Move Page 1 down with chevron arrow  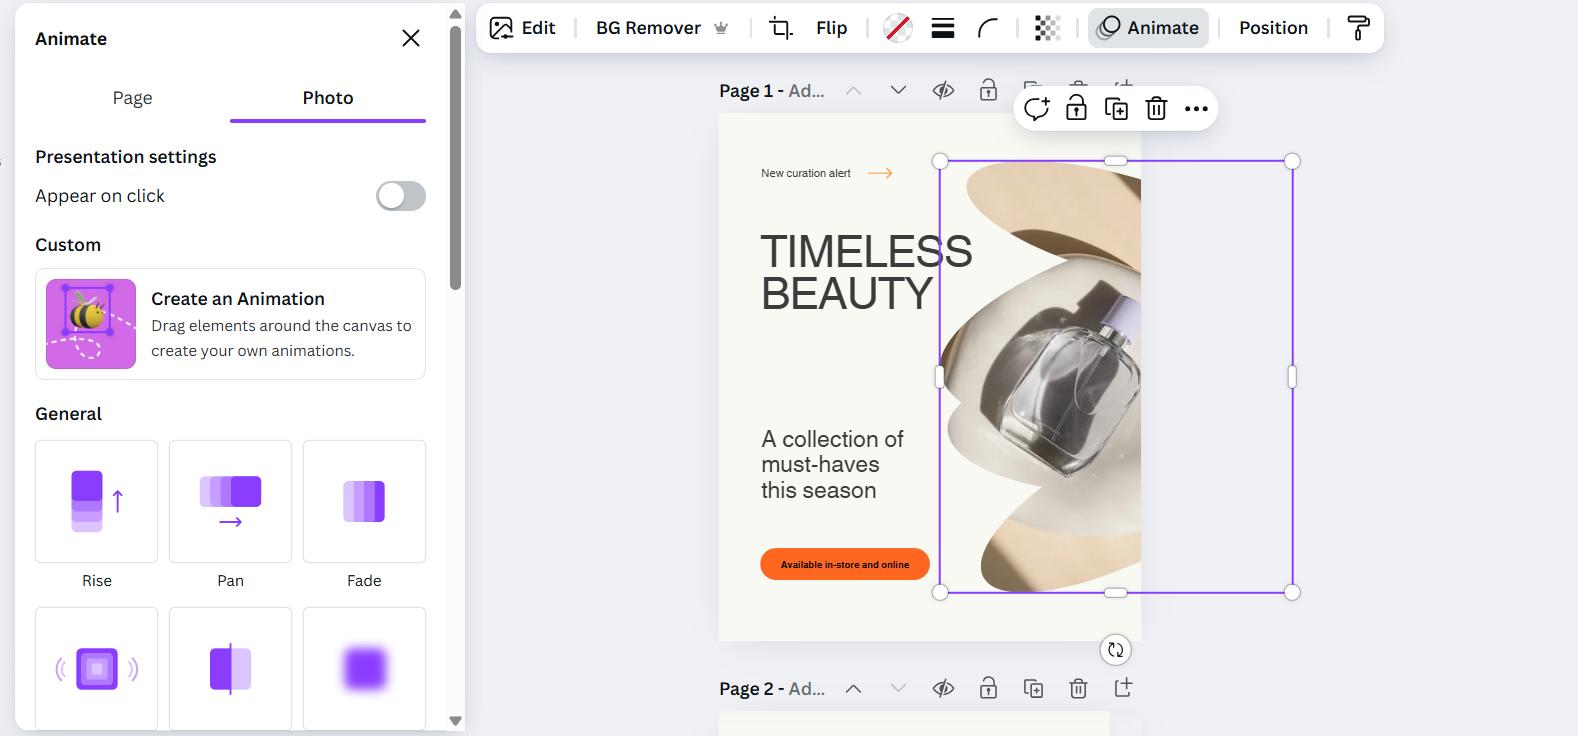(x=898, y=91)
